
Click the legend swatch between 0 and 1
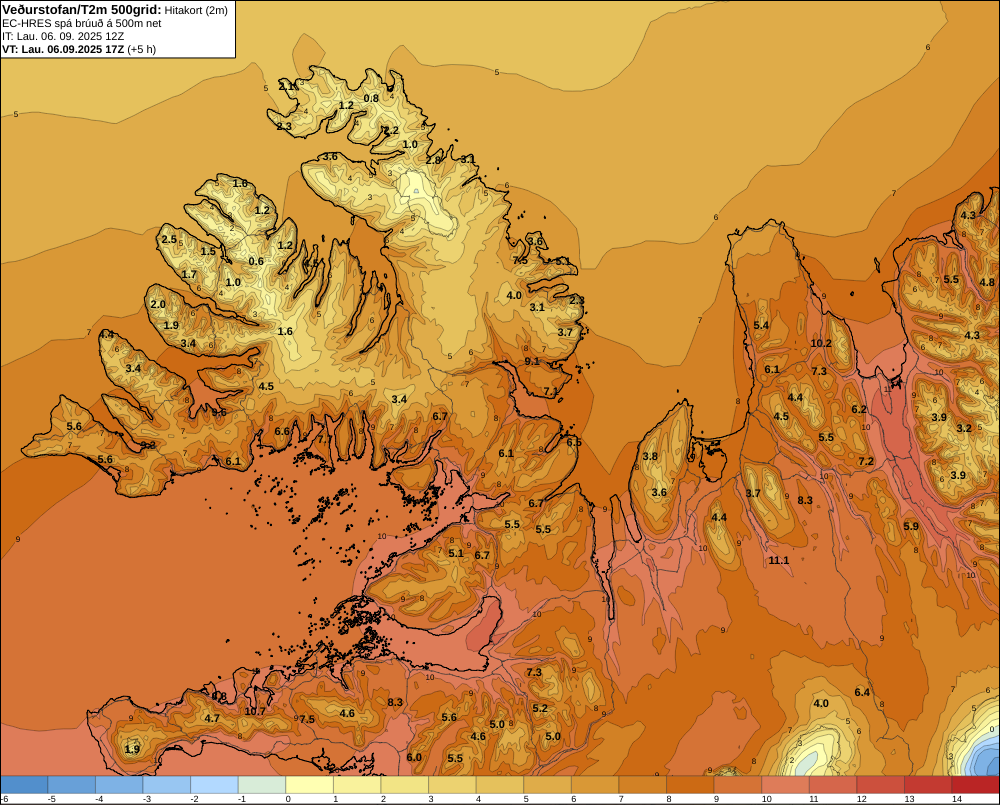point(309,785)
